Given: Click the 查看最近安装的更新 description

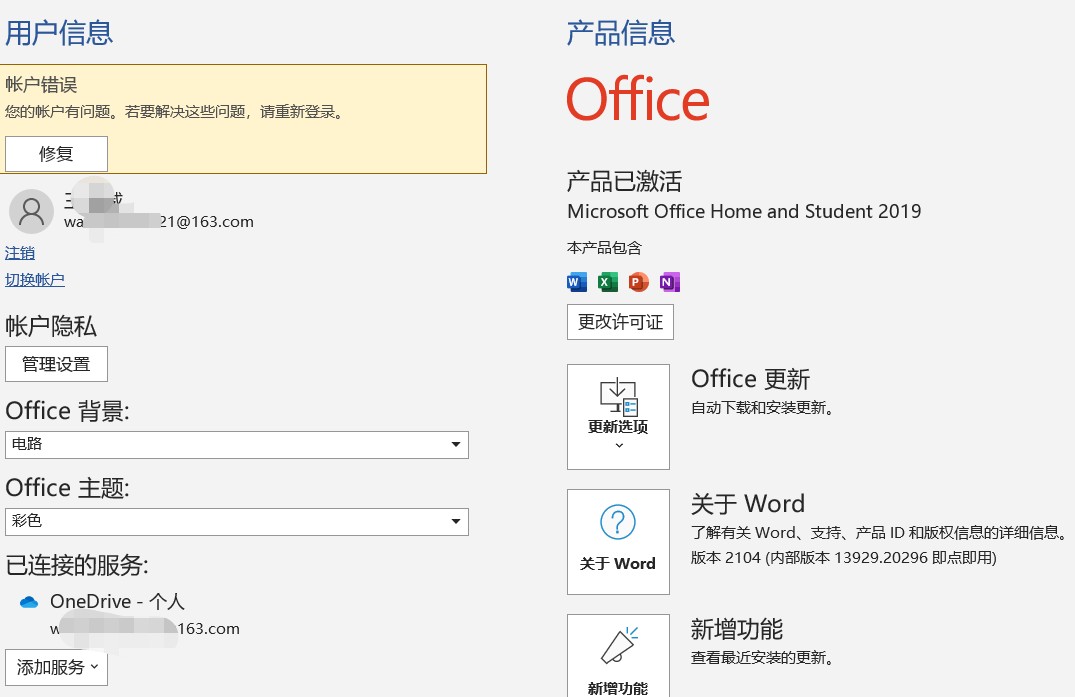Looking at the screenshot, I should coord(762,658).
